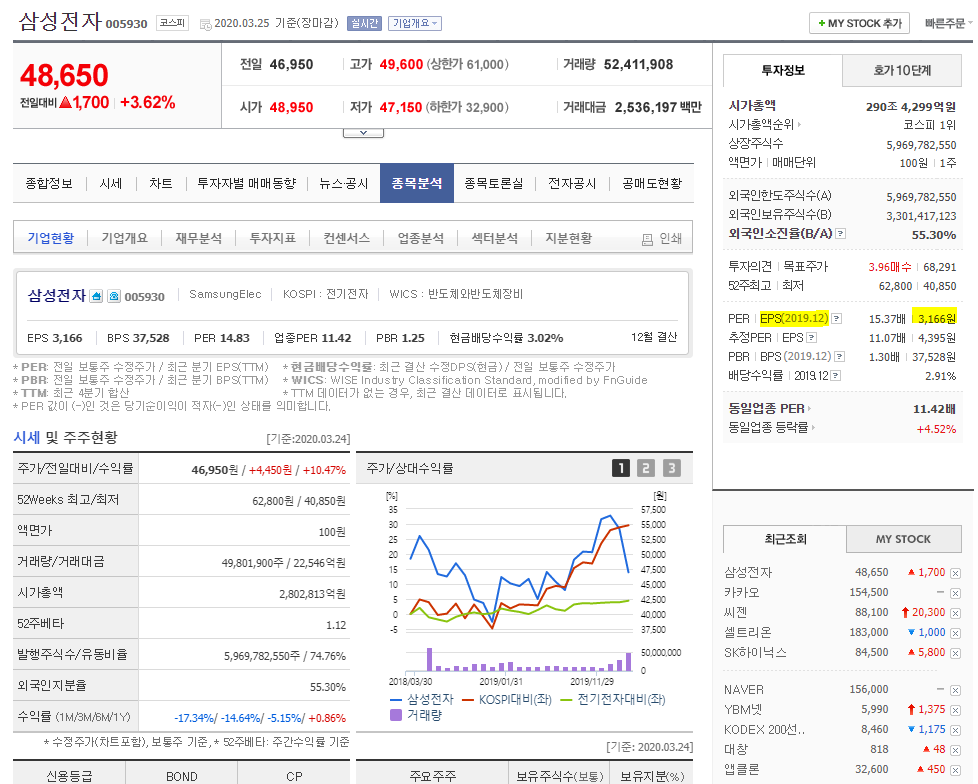Open 카카오 in recent list
The image size is (978, 784).
tap(742, 593)
